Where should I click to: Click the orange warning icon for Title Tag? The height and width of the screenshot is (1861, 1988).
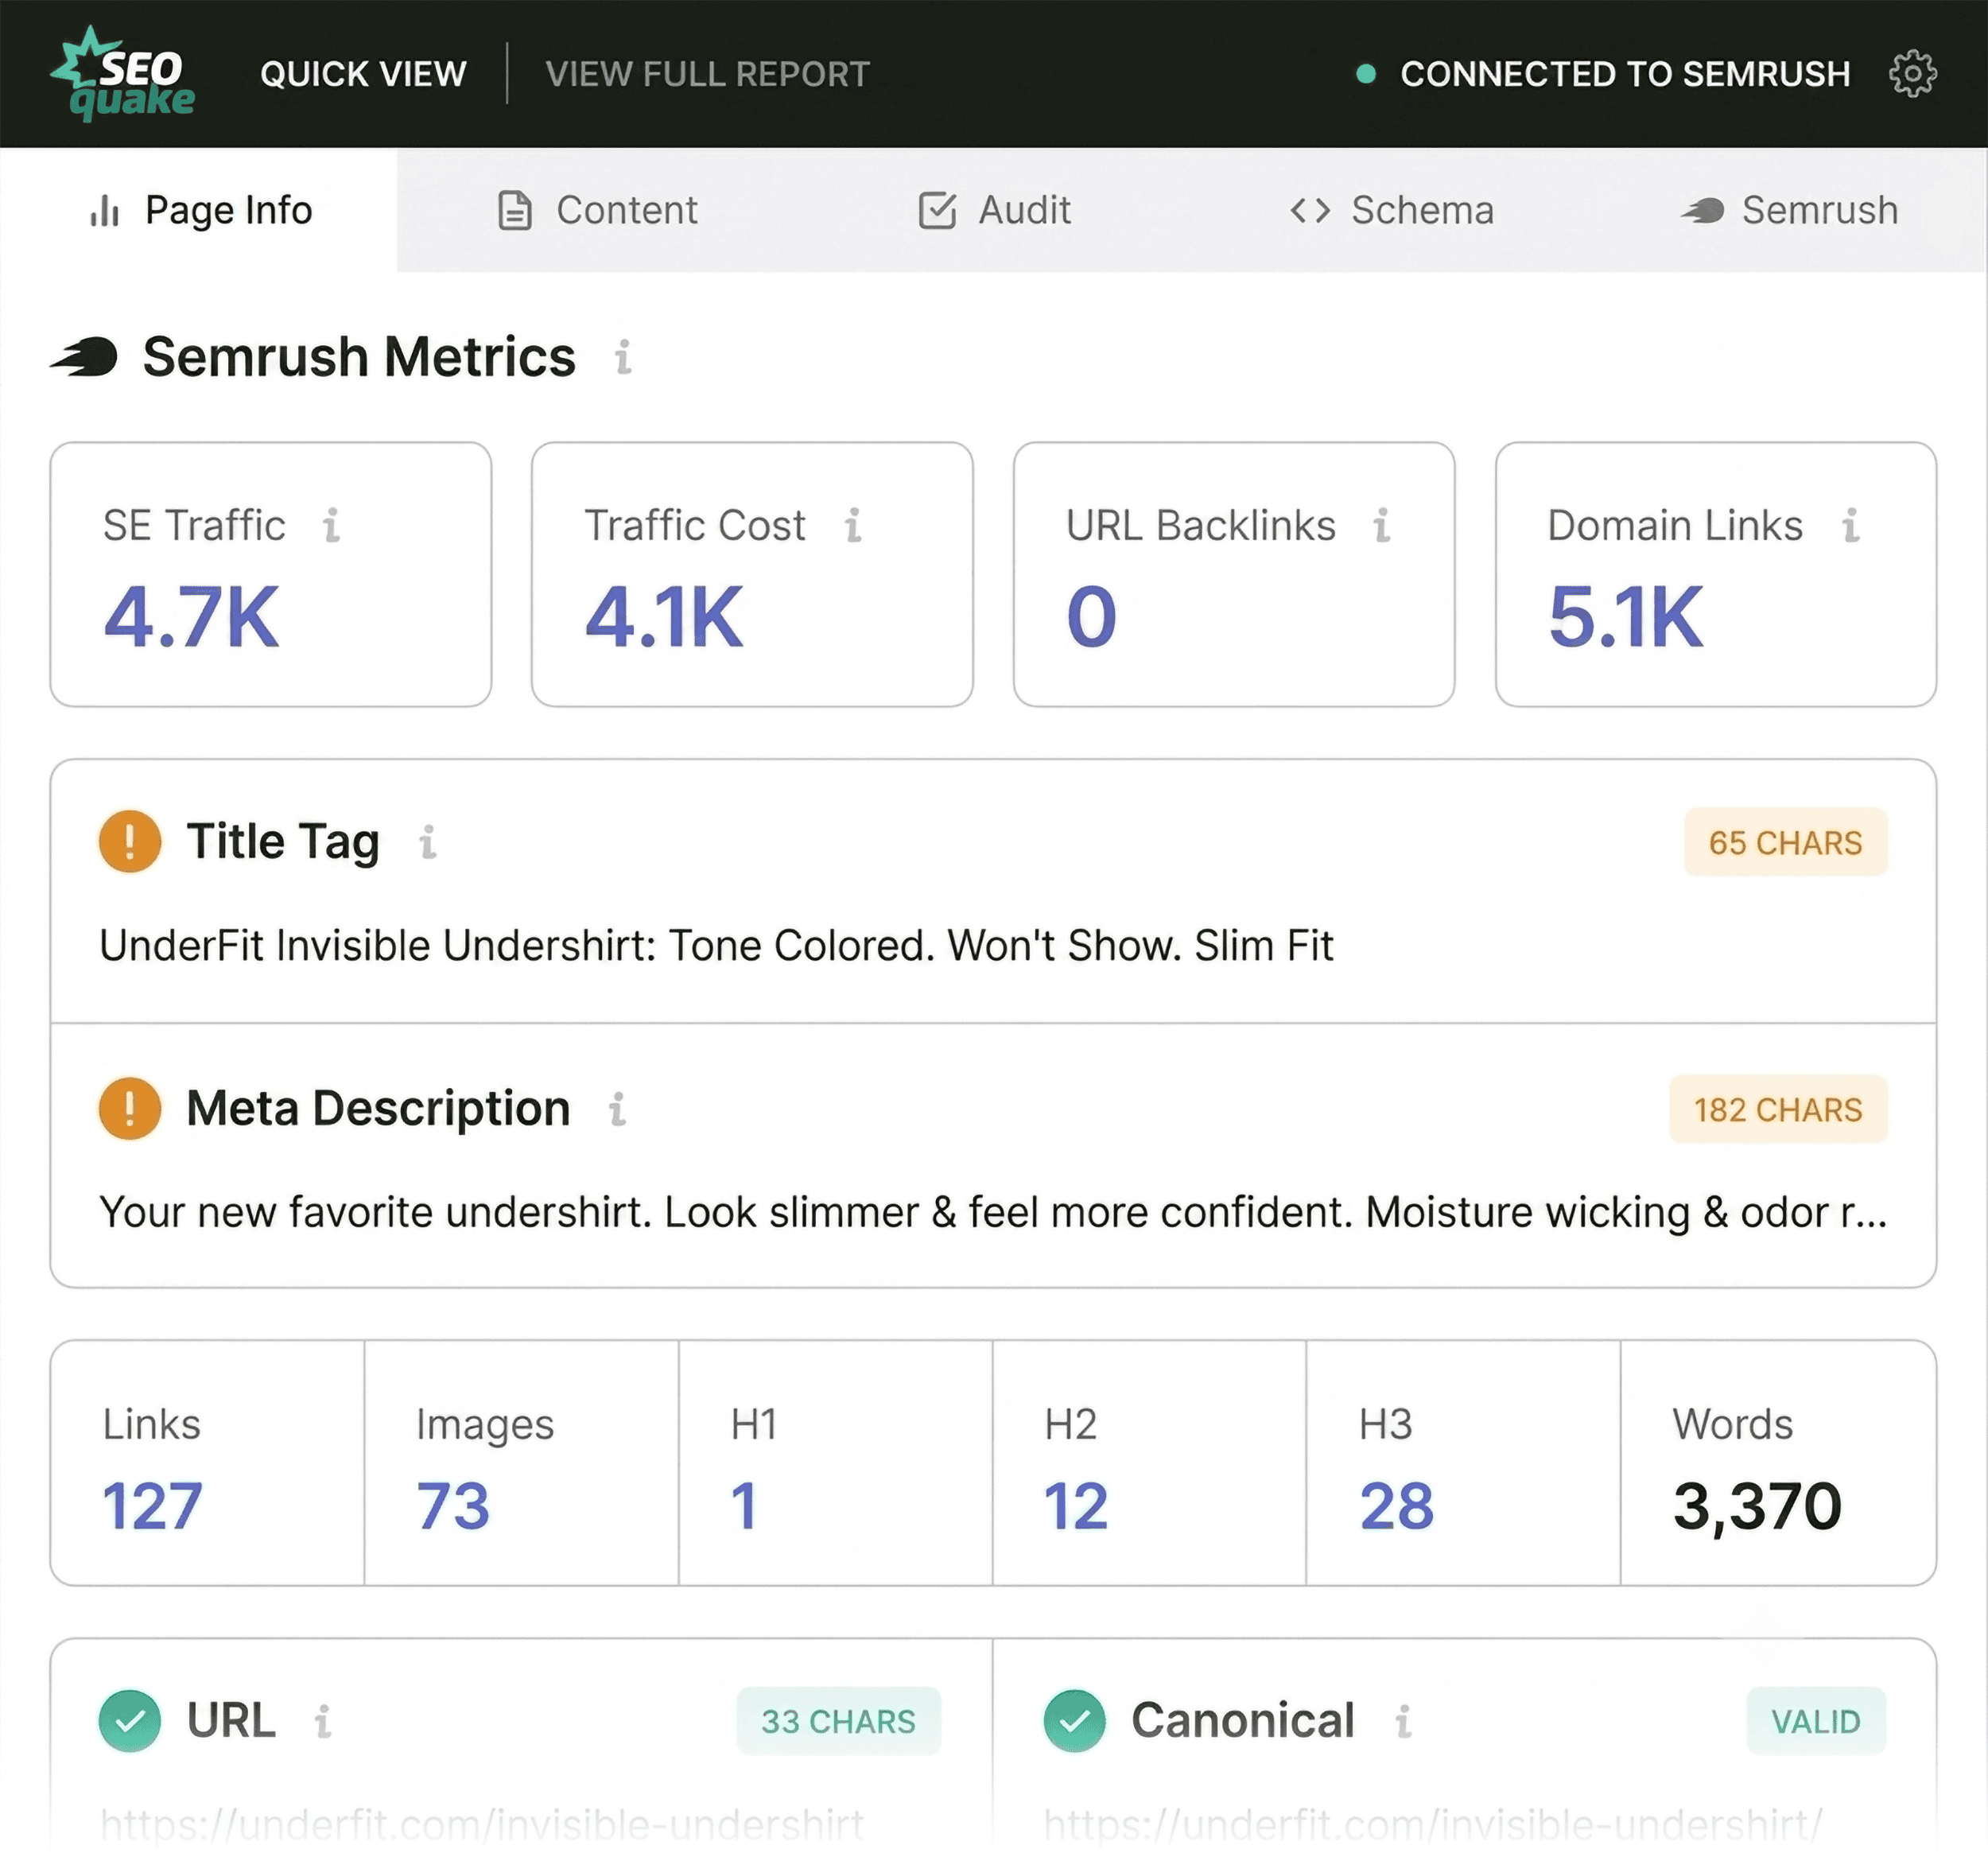pyautogui.click(x=130, y=841)
